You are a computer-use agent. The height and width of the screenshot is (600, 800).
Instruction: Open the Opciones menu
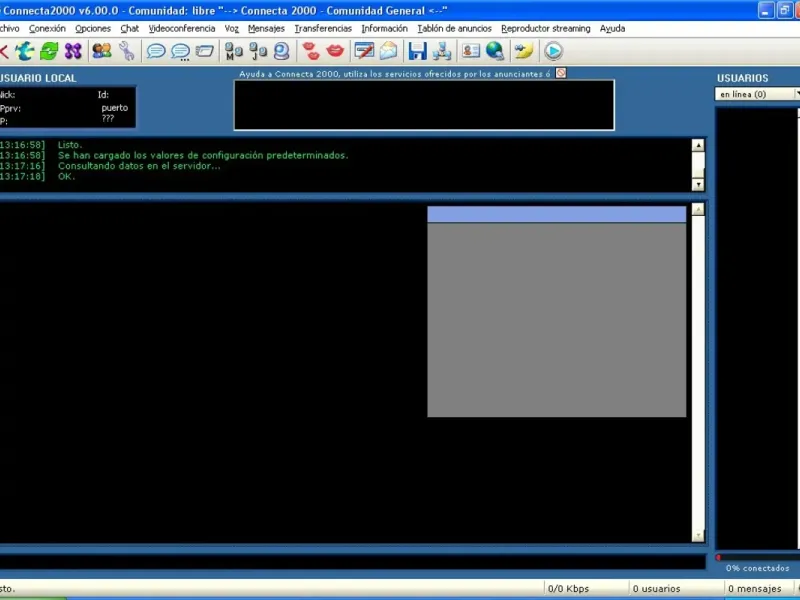(x=93, y=29)
